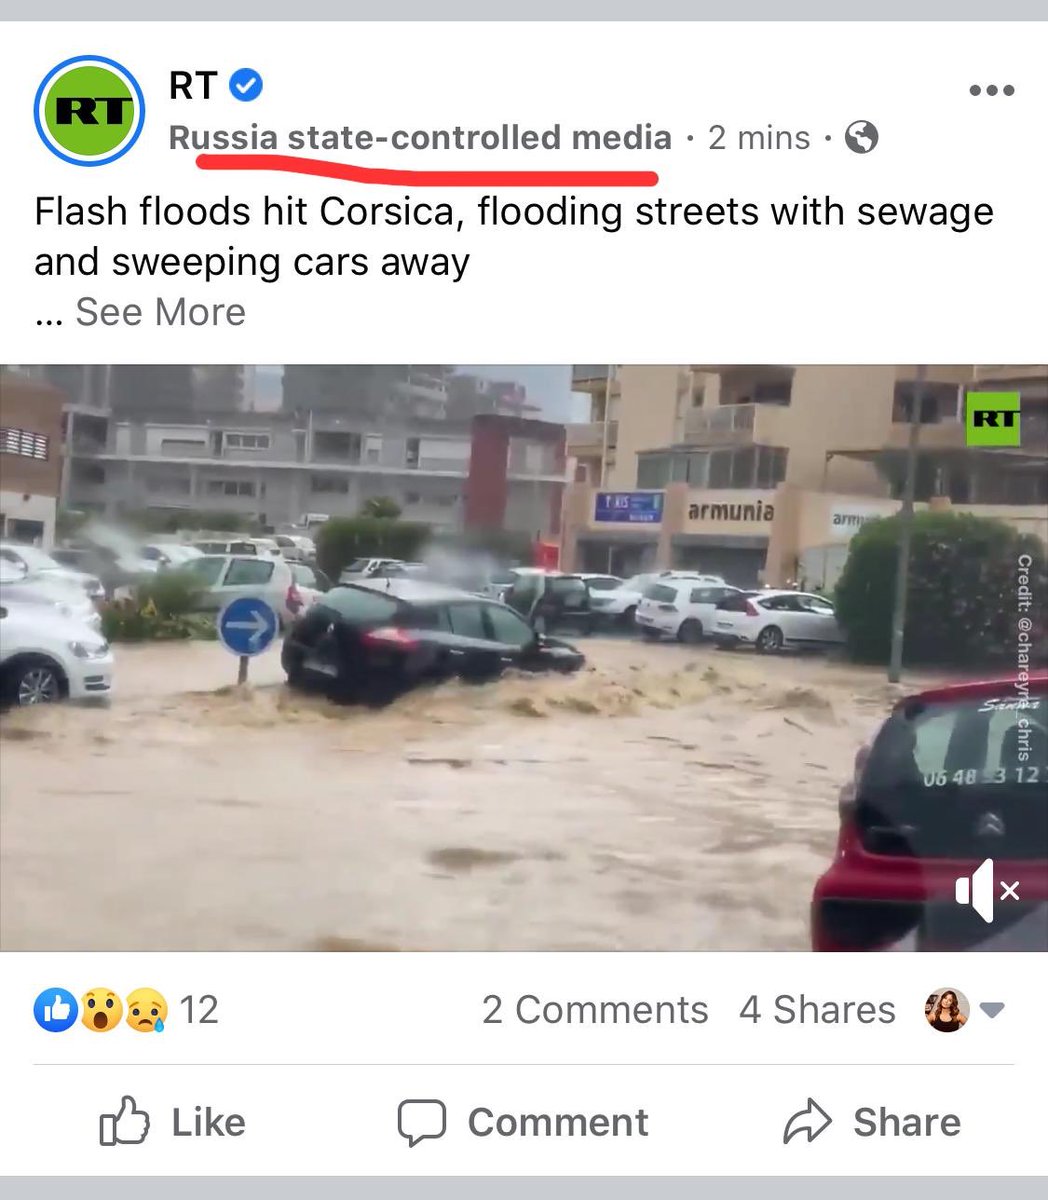The width and height of the screenshot is (1048, 1200).
Task: Share the RT post
Action: [x=871, y=1122]
